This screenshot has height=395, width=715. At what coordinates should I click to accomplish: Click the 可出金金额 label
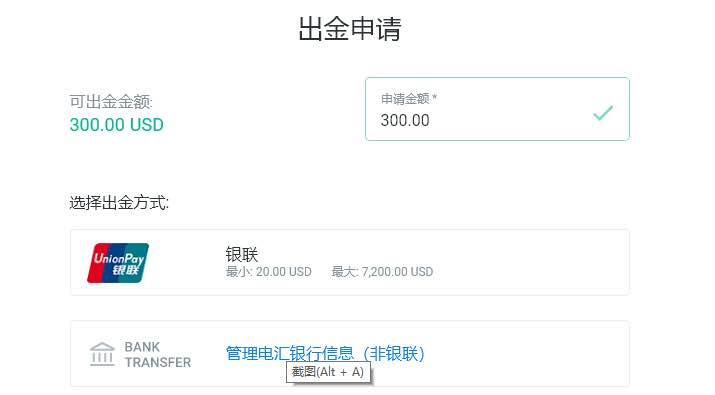point(111,102)
